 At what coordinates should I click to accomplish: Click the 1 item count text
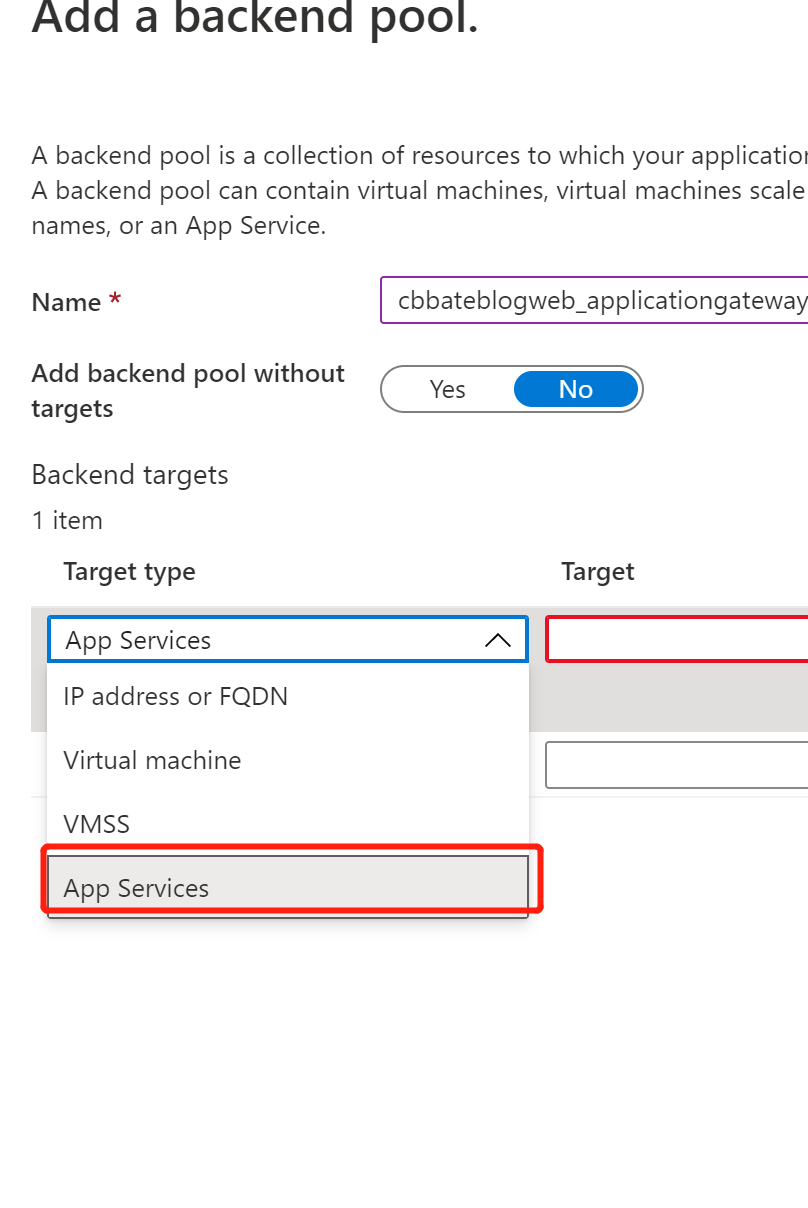pos(67,521)
